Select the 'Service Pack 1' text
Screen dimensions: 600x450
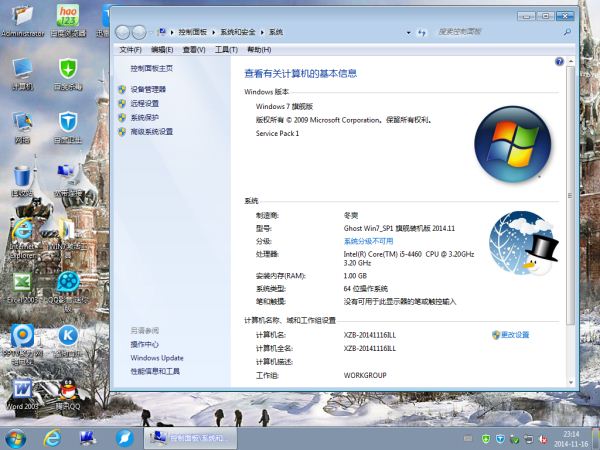click(277, 134)
